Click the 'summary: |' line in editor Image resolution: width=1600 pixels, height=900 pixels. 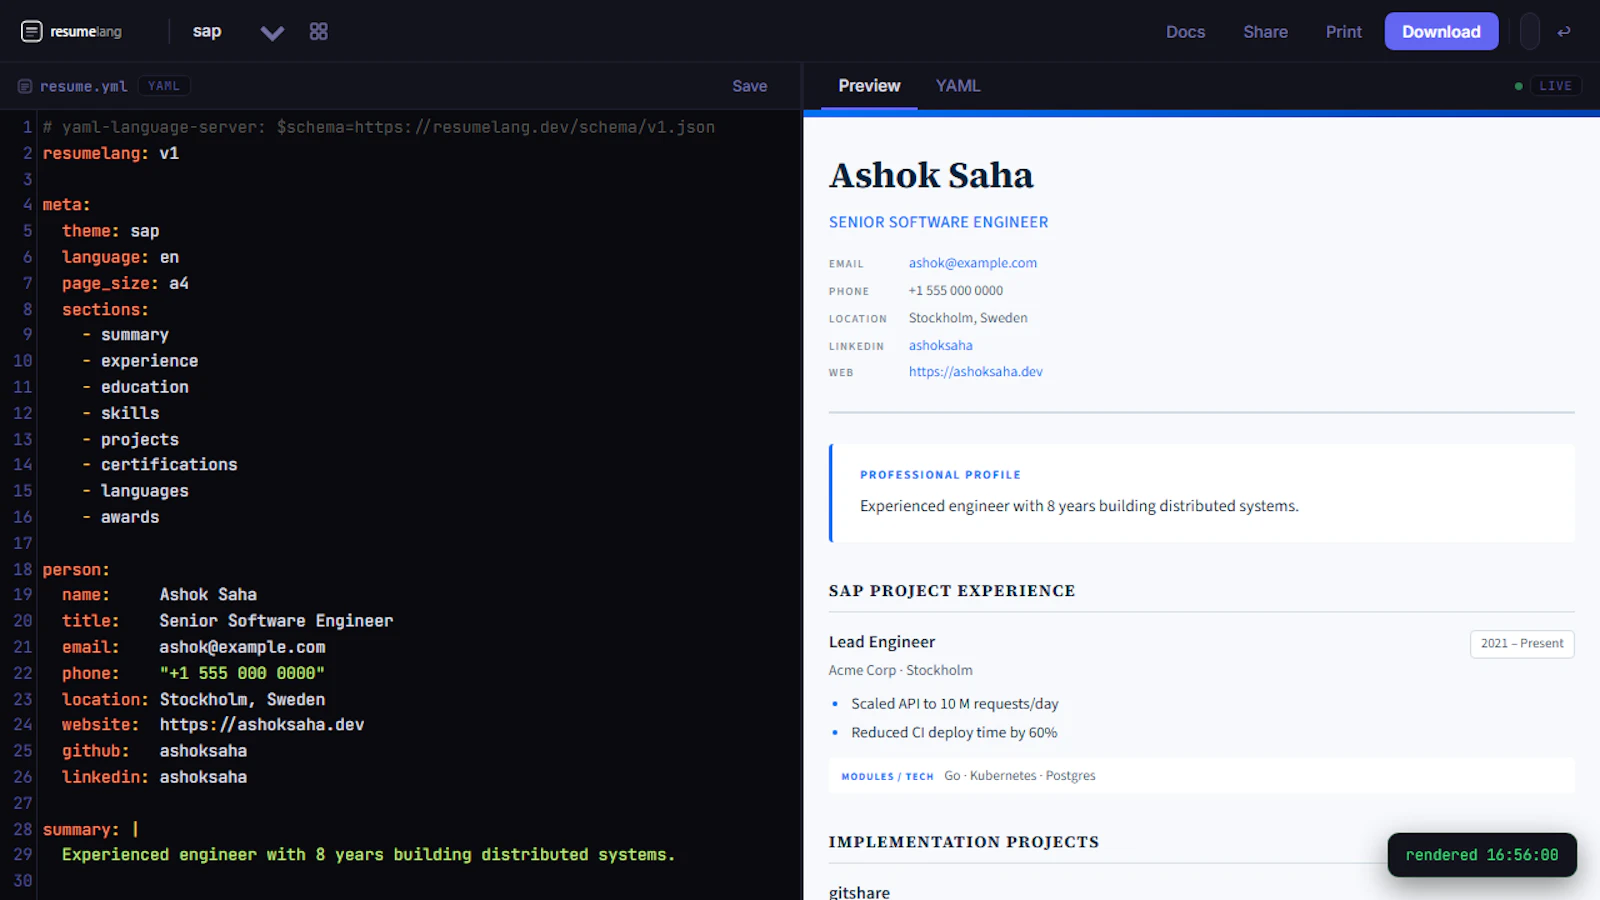coord(90,829)
